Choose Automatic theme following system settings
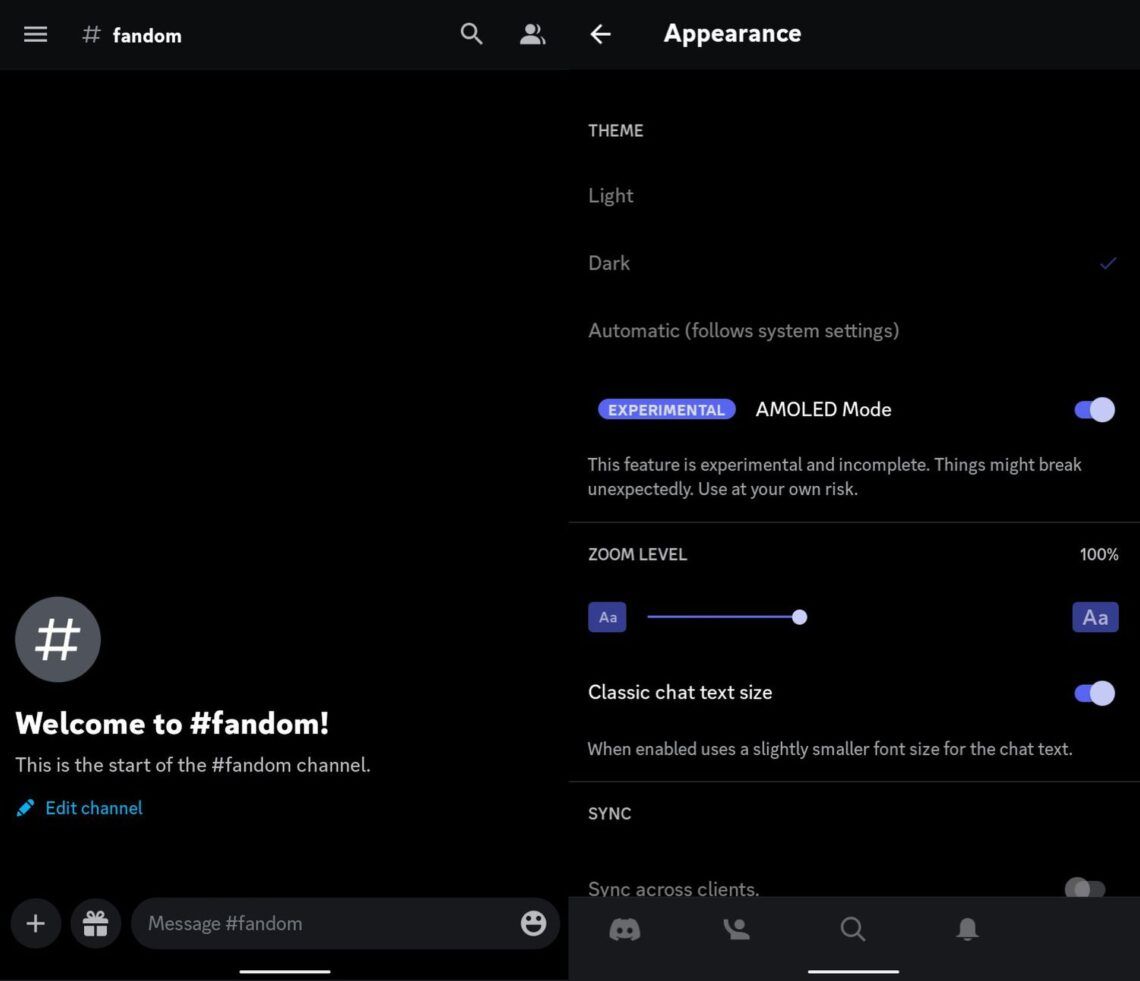 coord(744,330)
